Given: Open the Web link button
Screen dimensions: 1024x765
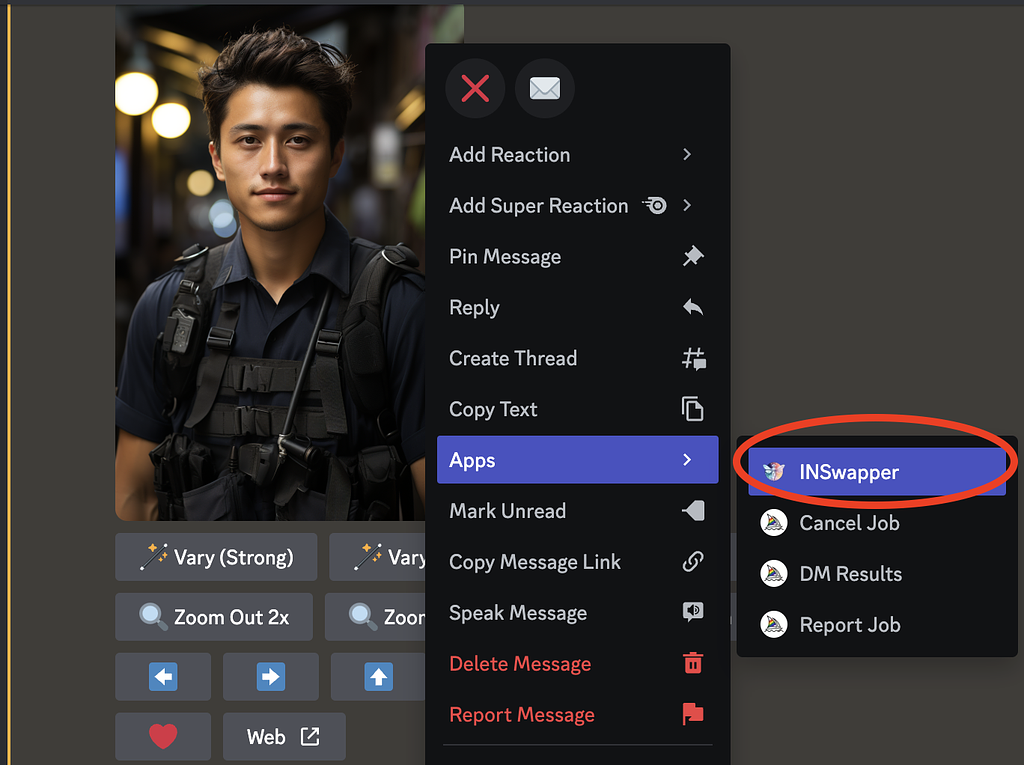Looking at the screenshot, I should [283, 736].
